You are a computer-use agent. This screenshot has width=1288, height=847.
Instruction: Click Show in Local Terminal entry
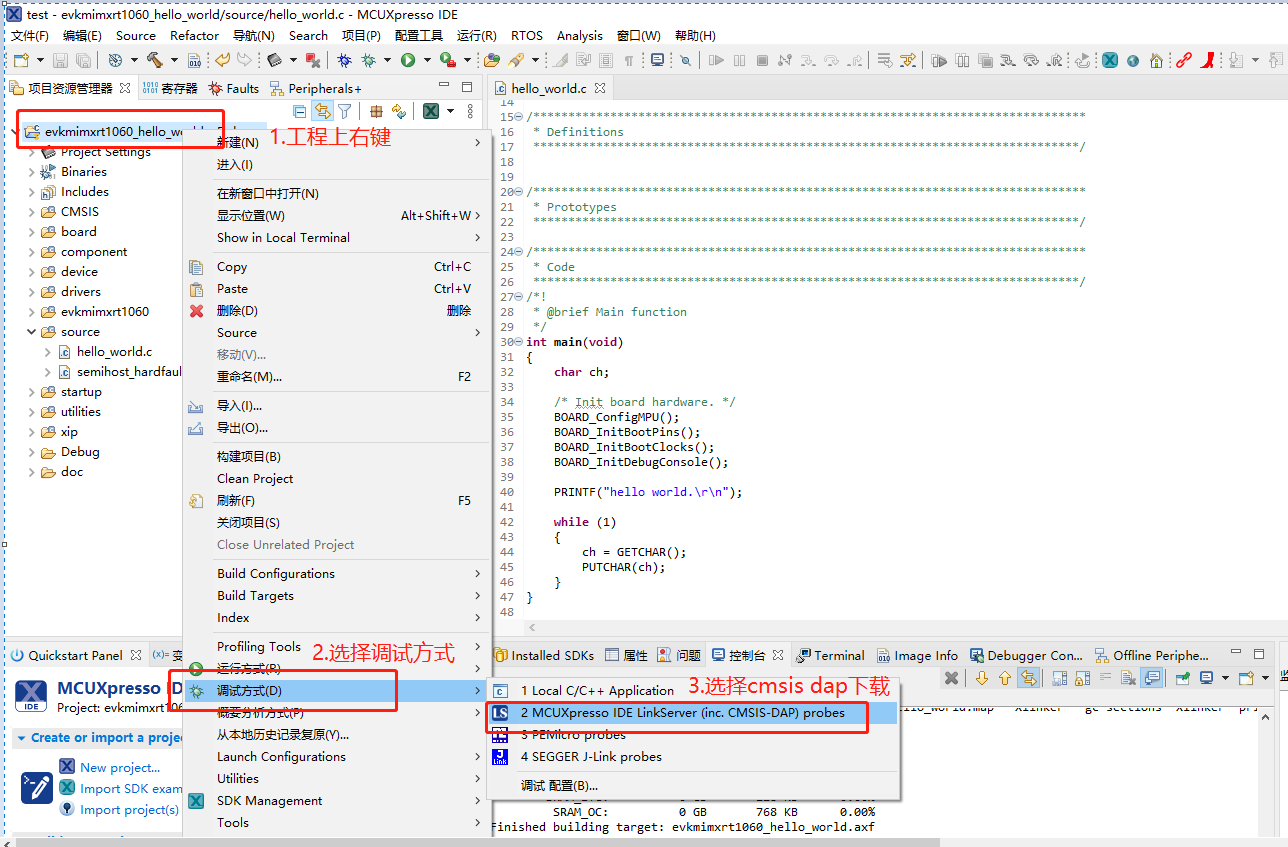point(336,238)
